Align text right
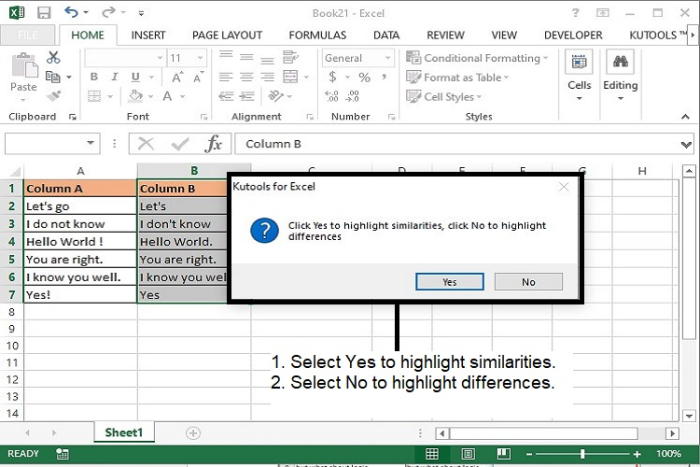 coord(267,77)
